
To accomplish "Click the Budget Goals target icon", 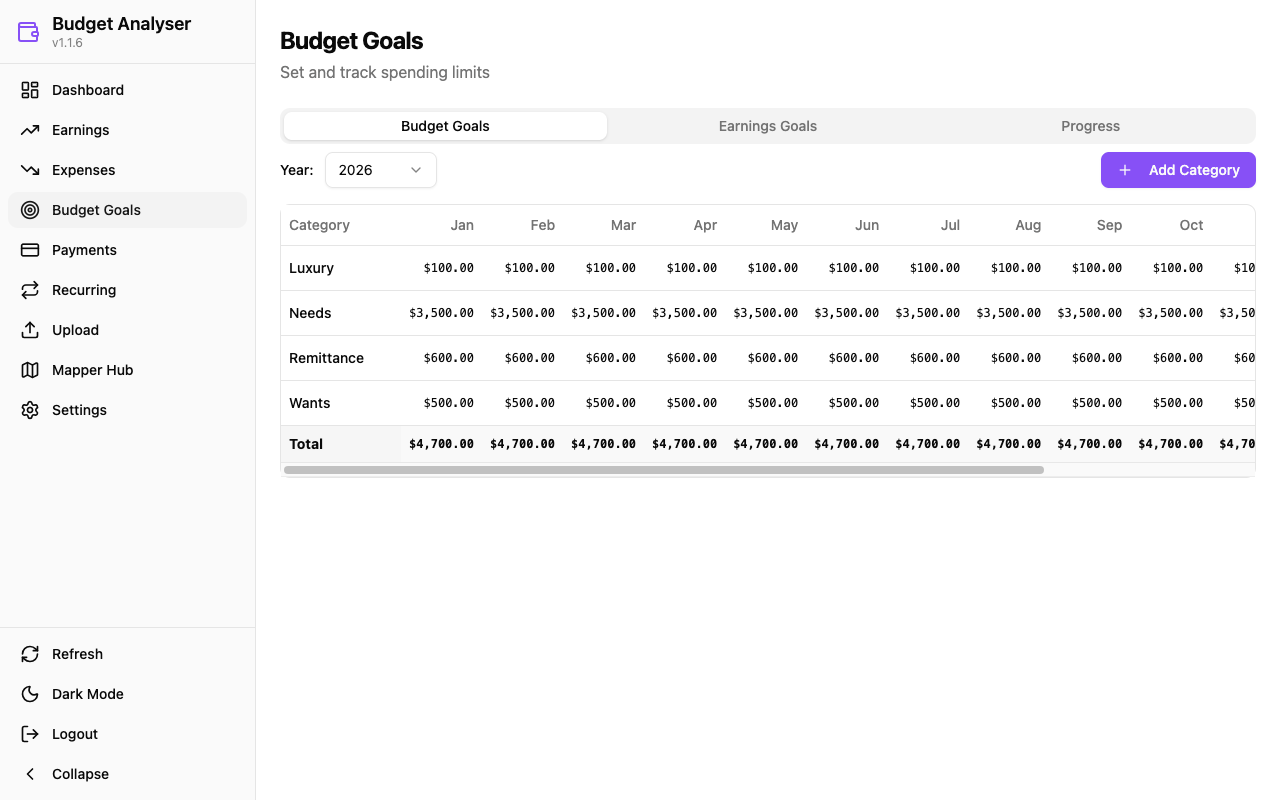I will (x=29, y=210).
